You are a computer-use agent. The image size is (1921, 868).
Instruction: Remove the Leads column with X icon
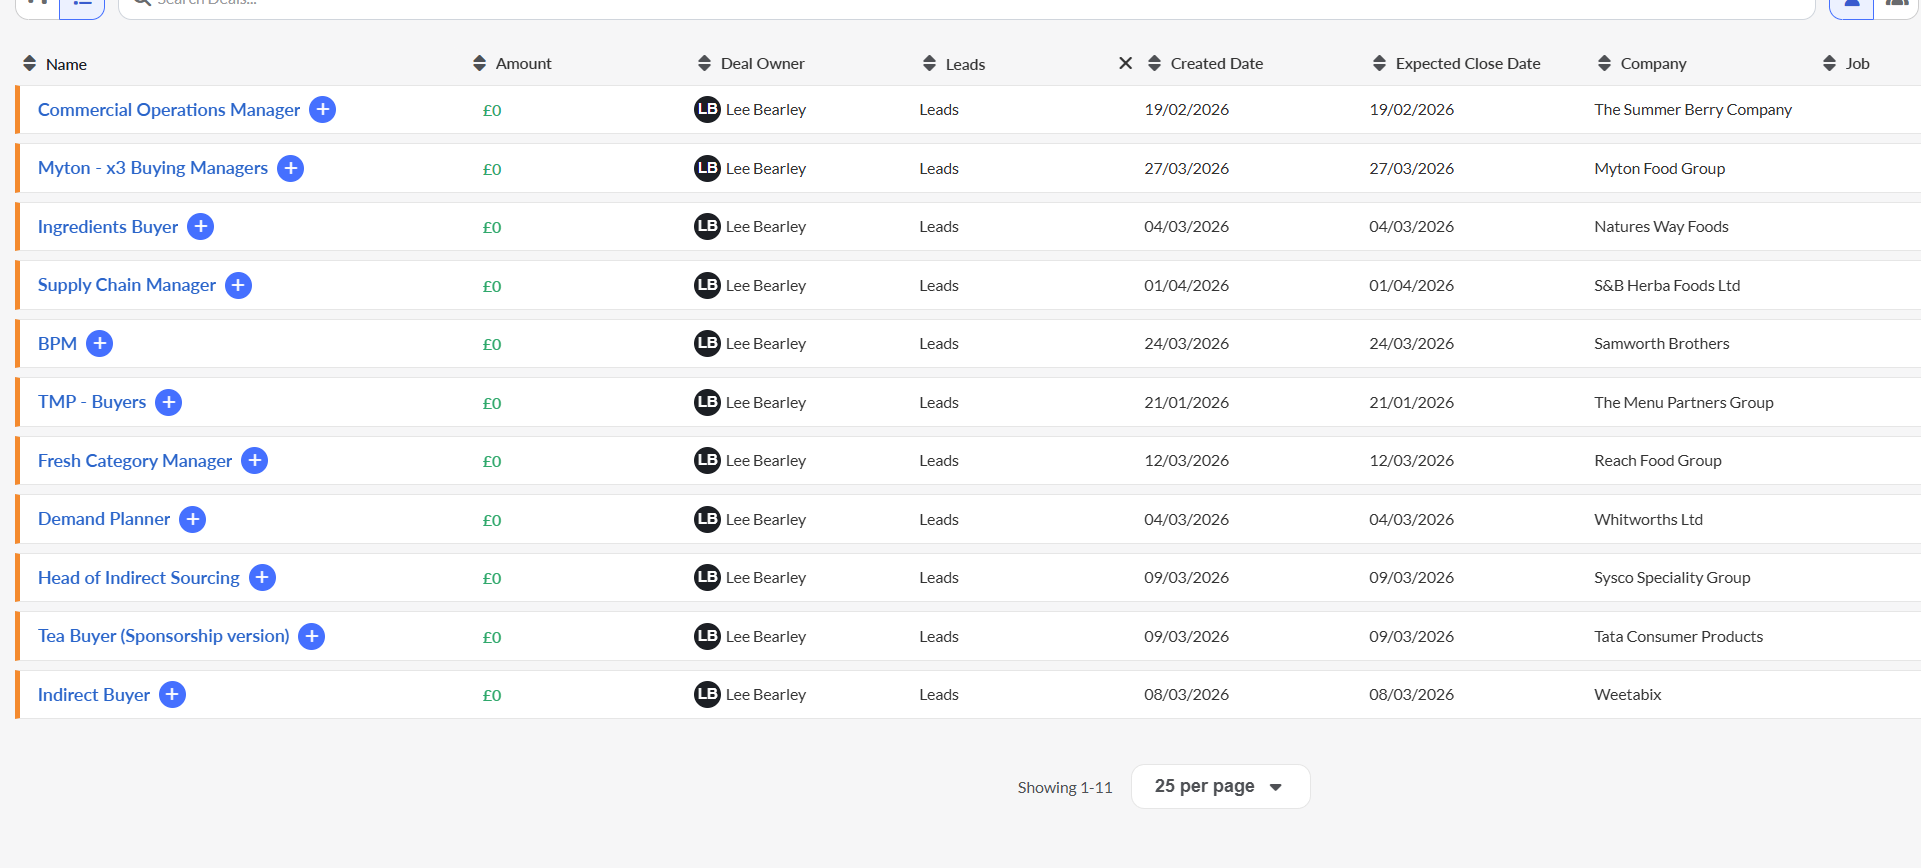point(1125,63)
